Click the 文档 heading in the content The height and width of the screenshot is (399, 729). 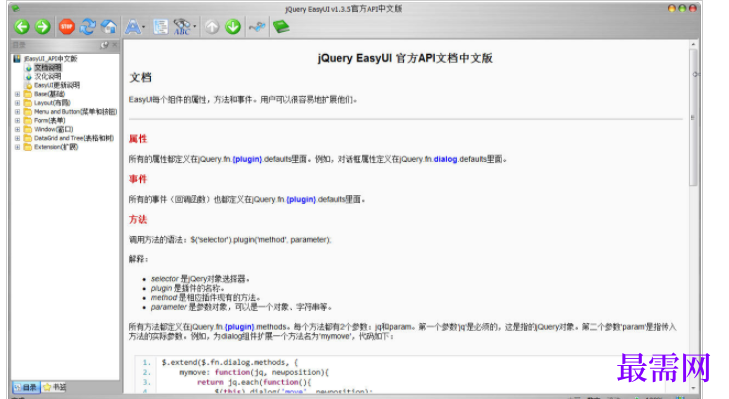pos(140,78)
